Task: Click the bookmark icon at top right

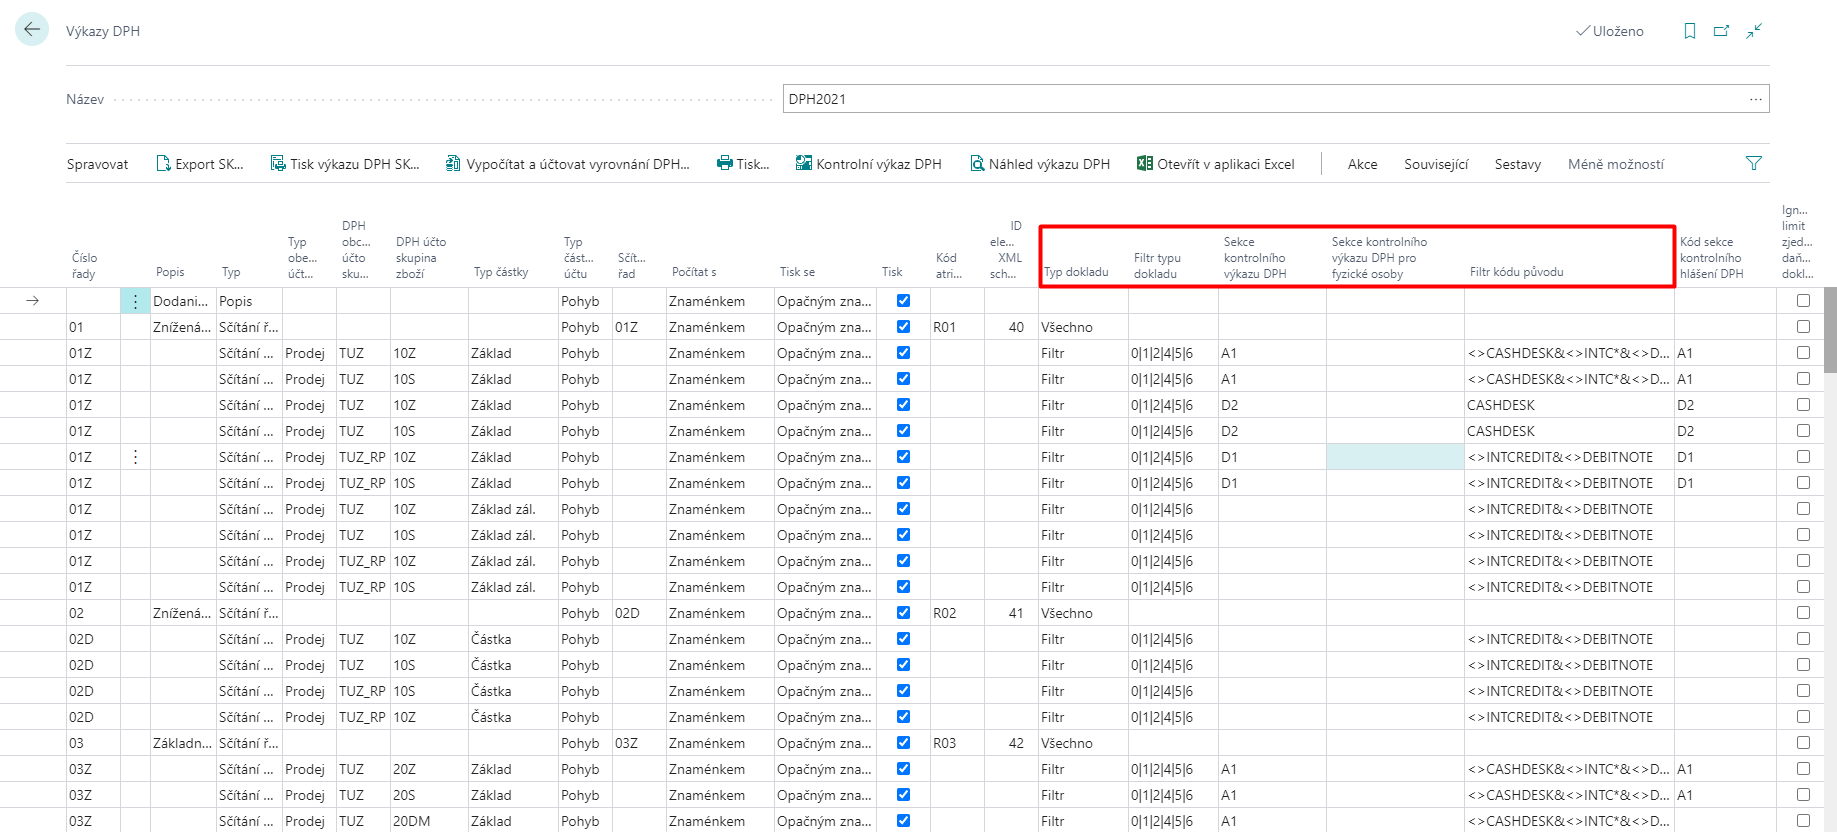Action: [x=1690, y=31]
